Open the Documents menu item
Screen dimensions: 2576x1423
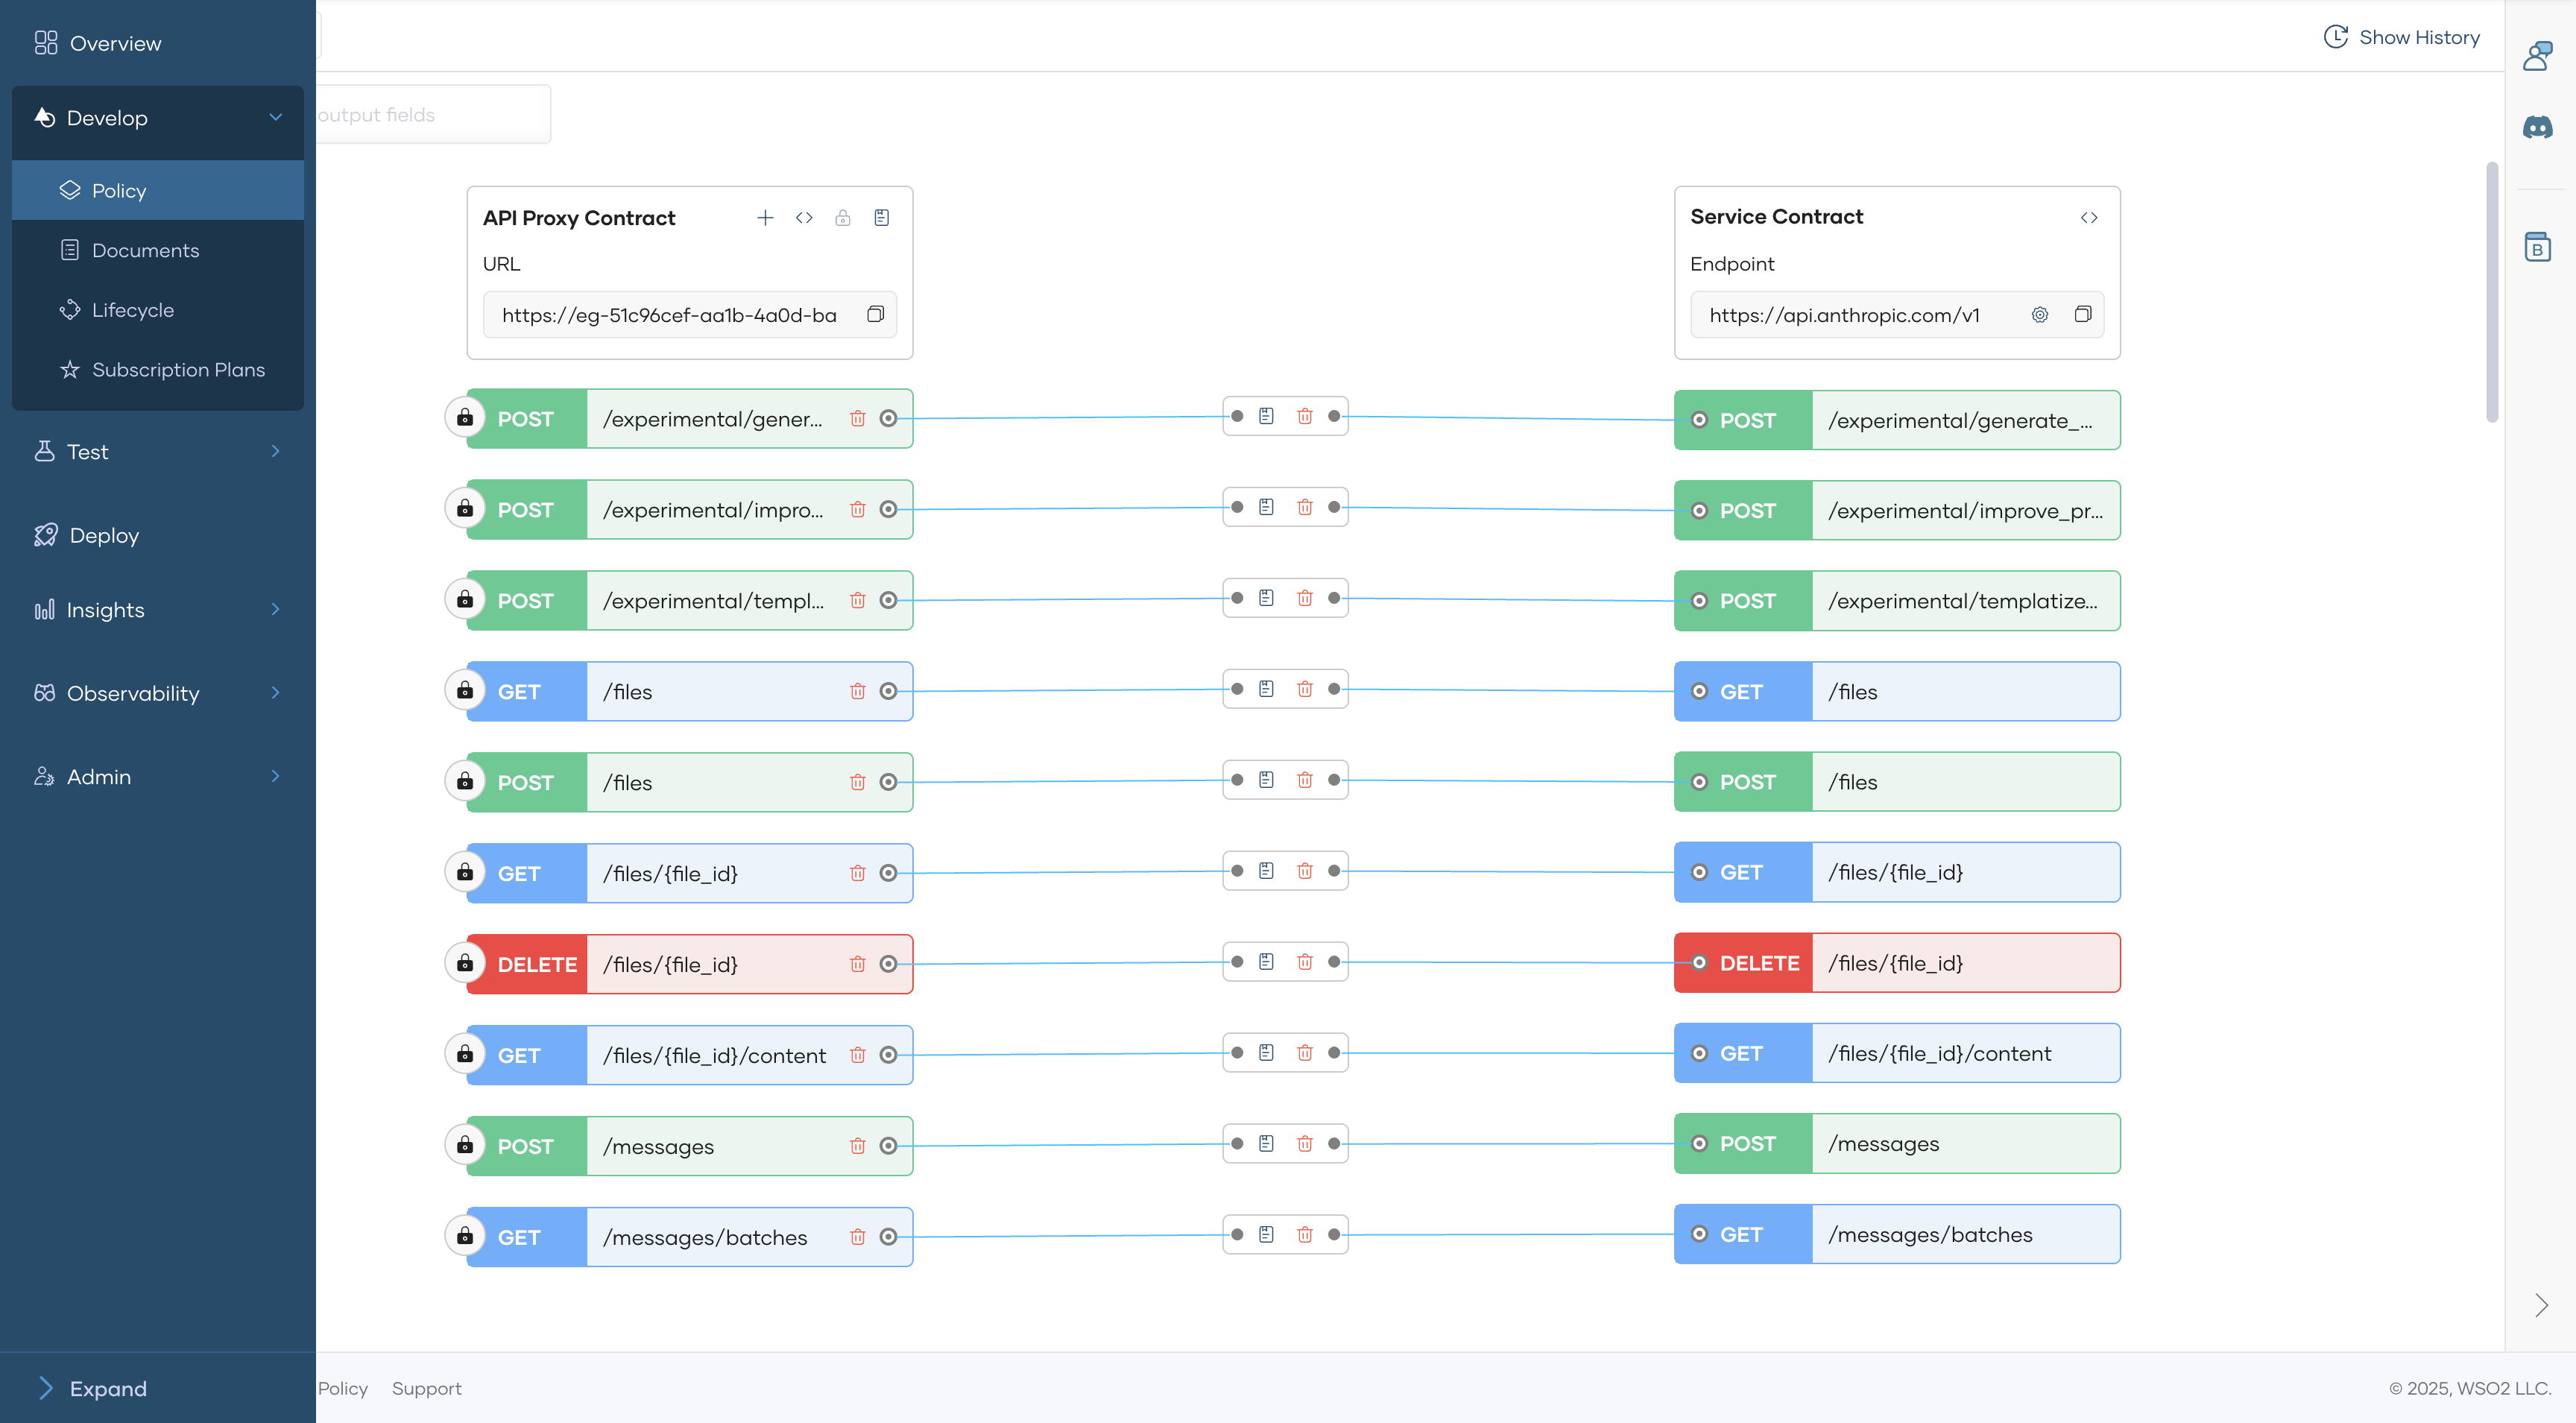145,250
